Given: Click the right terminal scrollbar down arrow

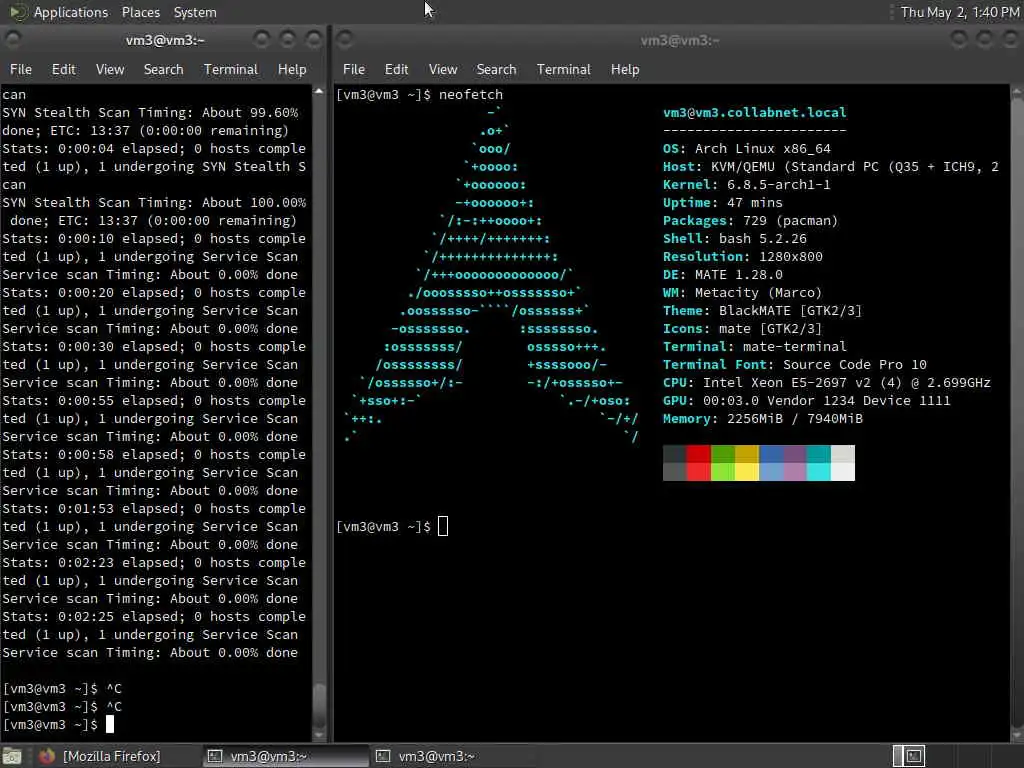Looking at the screenshot, I should [x=1017, y=735].
